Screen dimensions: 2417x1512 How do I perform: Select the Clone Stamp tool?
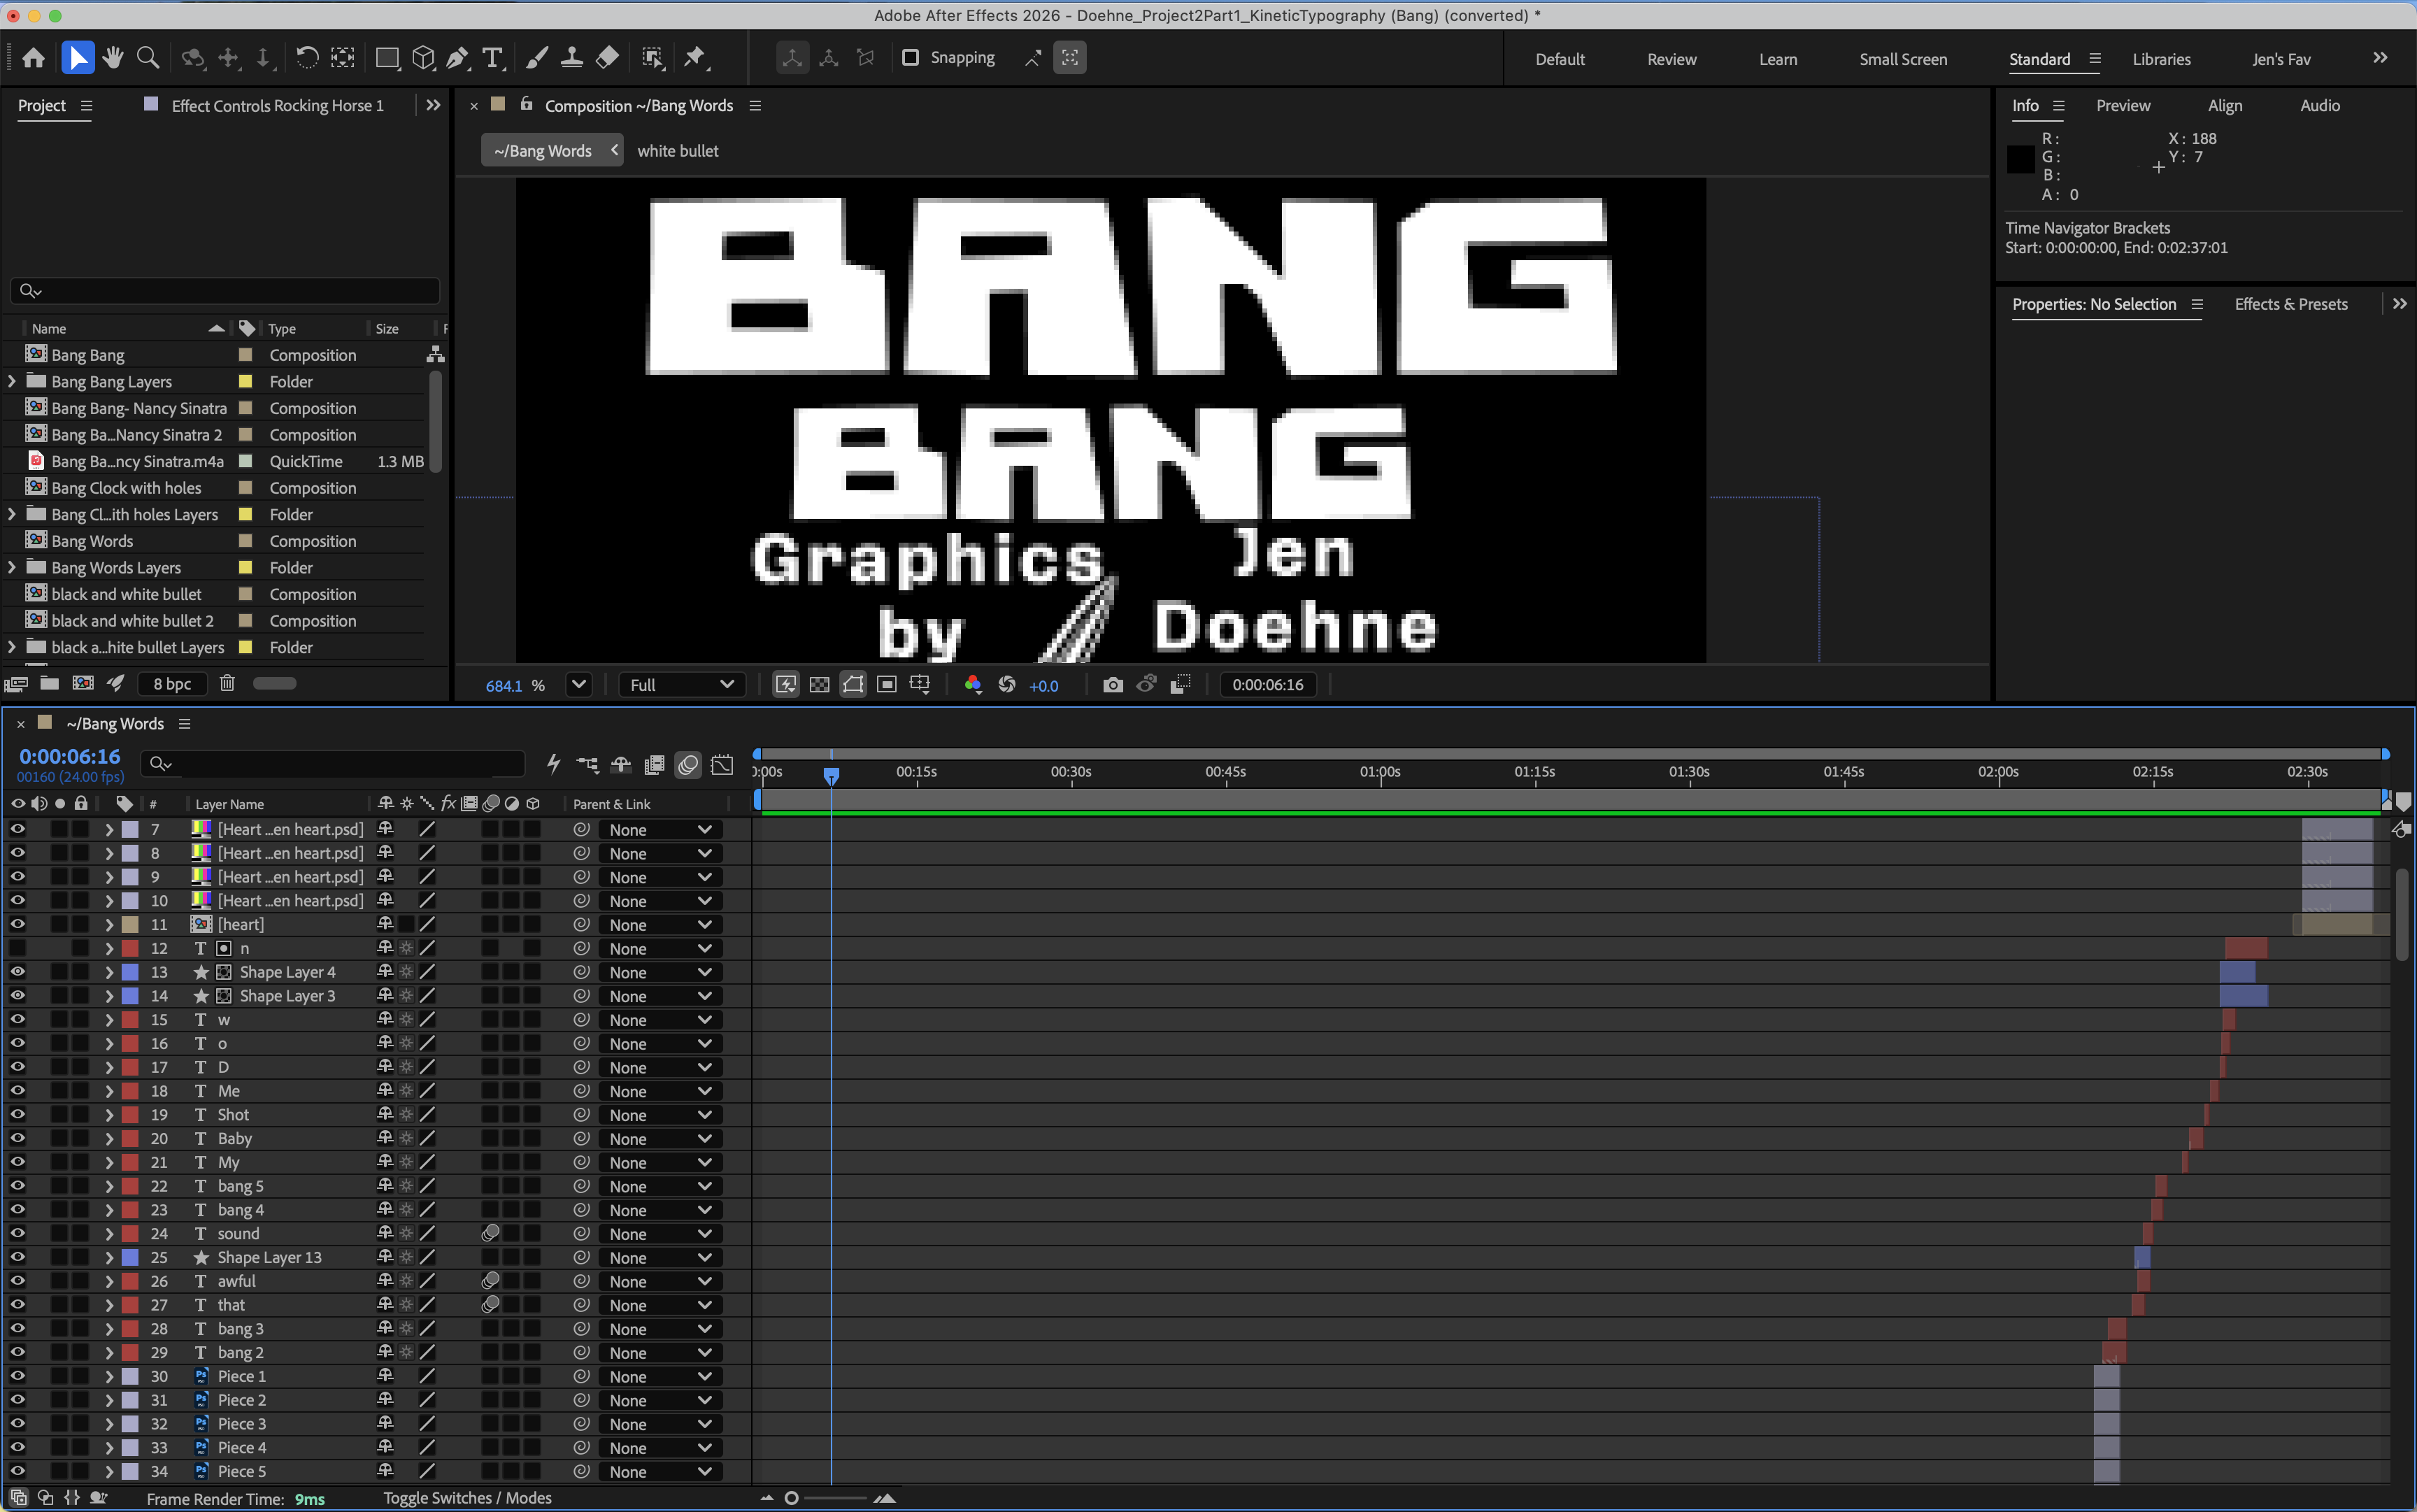point(572,58)
